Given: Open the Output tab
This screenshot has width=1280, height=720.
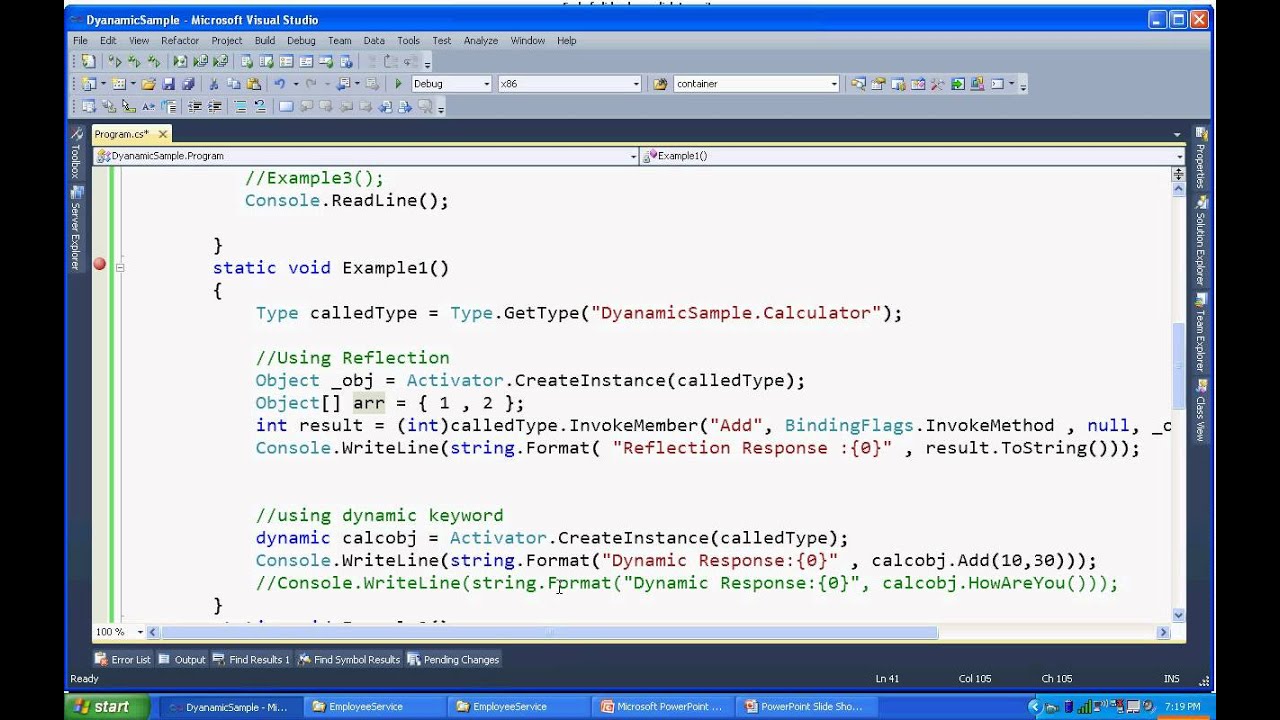Looking at the screenshot, I should [182, 660].
